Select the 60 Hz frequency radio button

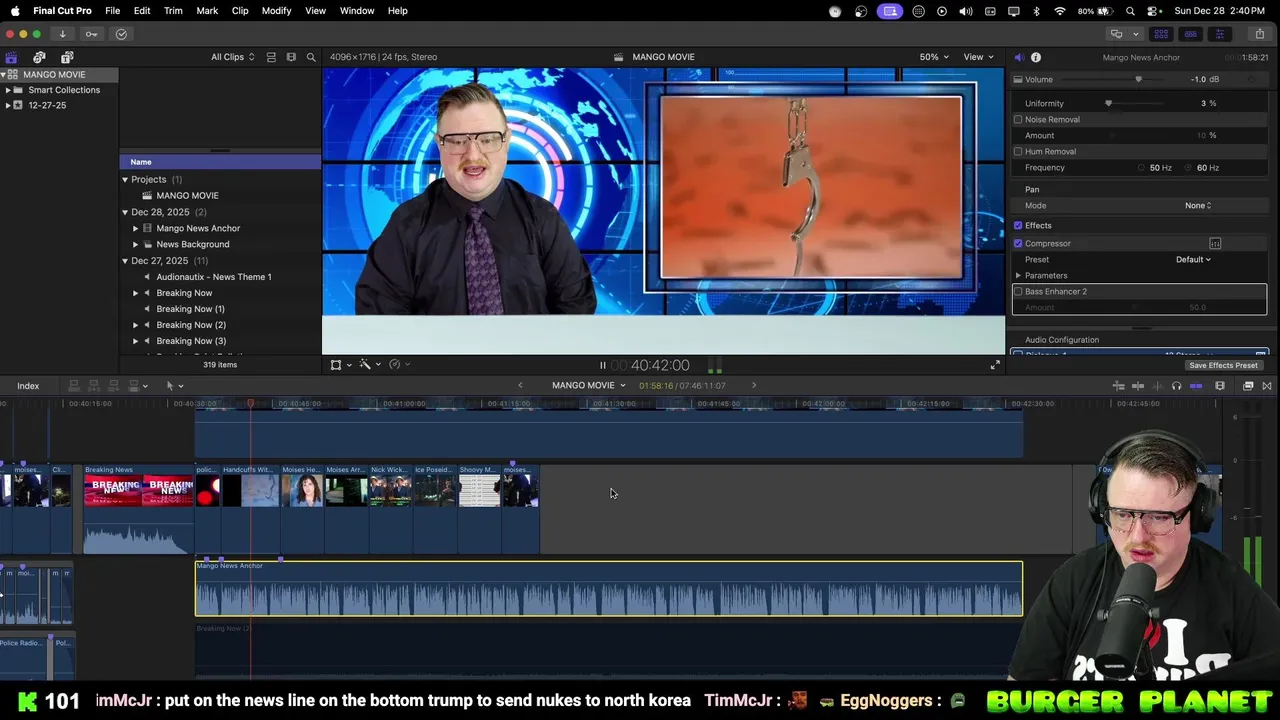coord(1190,168)
